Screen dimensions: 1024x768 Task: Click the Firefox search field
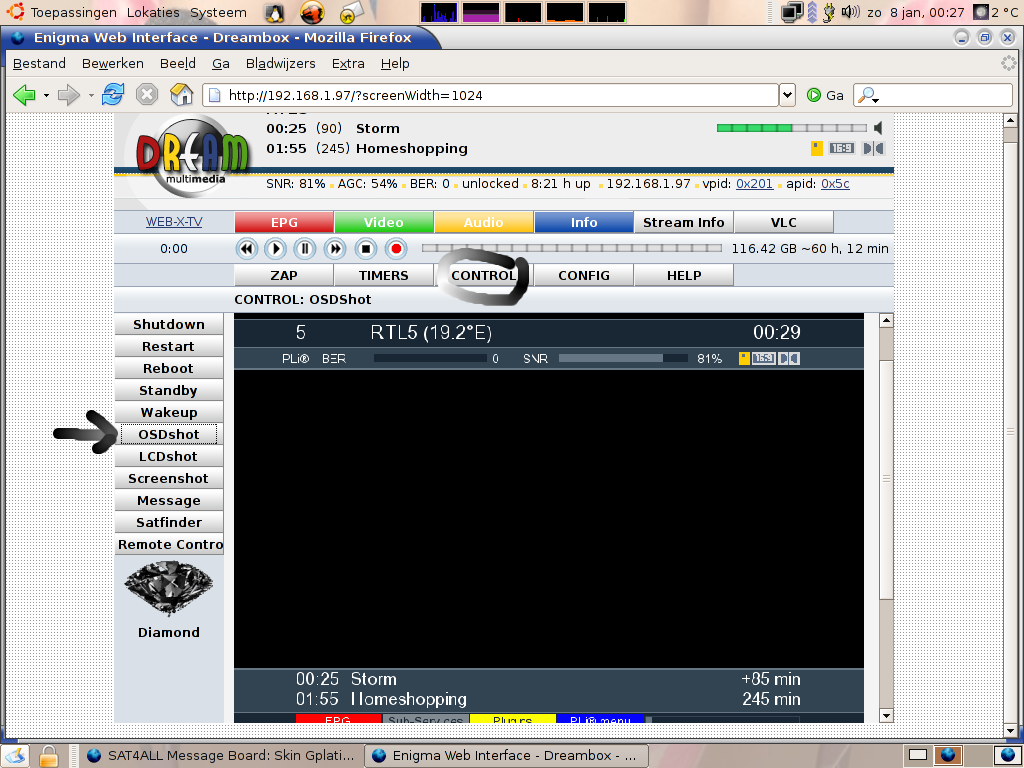(x=933, y=95)
